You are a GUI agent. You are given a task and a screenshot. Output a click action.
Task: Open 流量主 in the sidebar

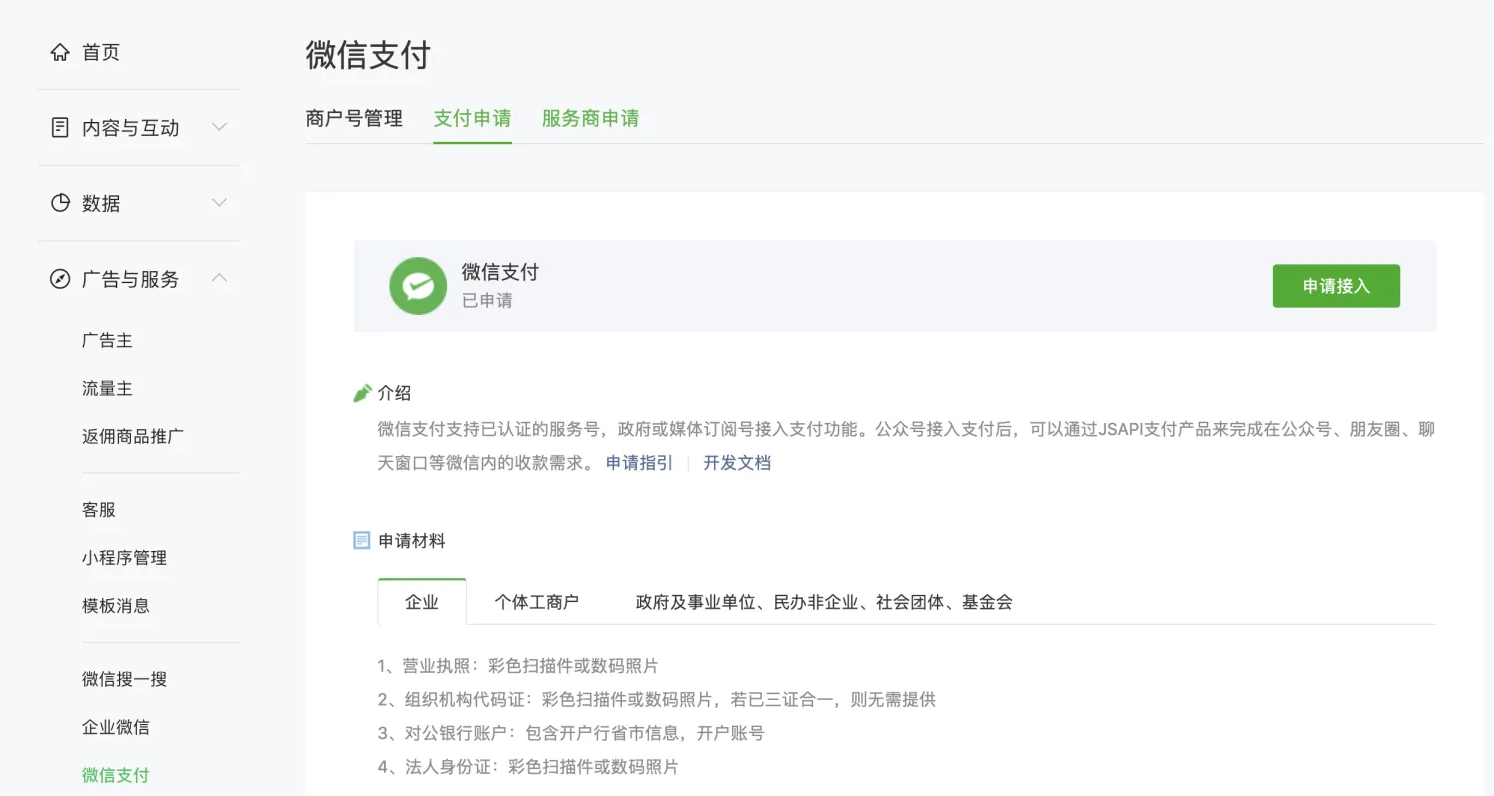coord(107,389)
